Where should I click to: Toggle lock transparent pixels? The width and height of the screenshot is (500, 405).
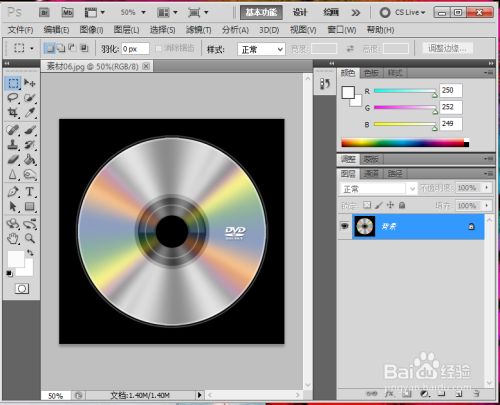pyautogui.click(x=367, y=205)
